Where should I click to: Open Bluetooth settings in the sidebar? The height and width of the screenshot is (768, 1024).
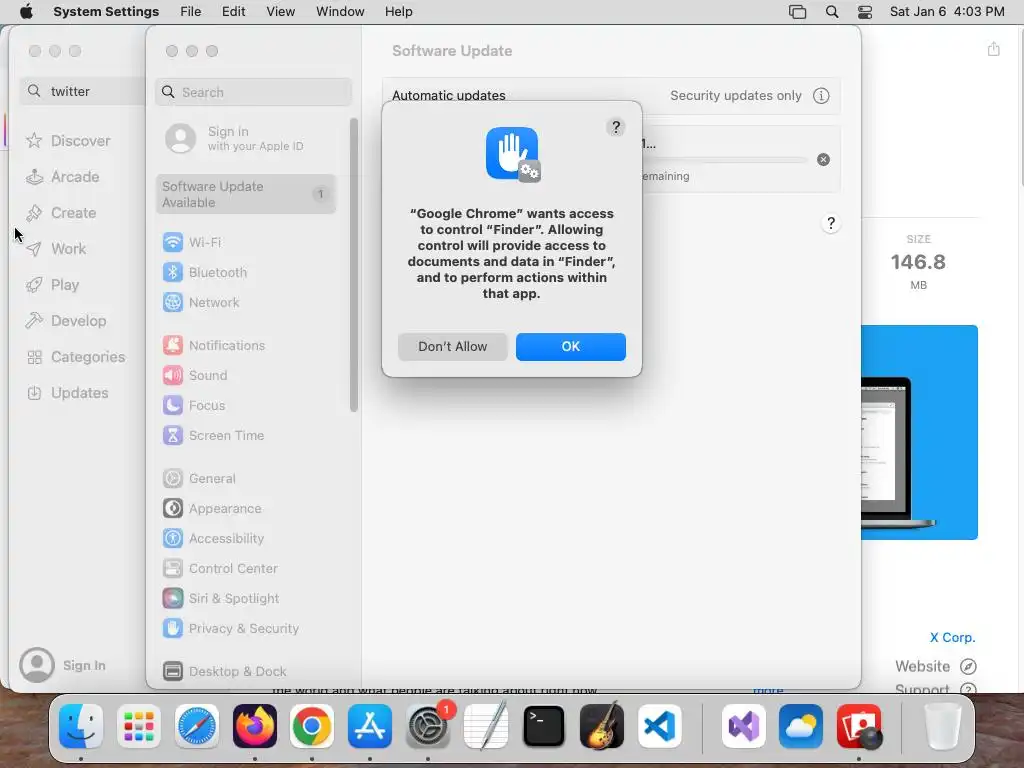pos(246,272)
